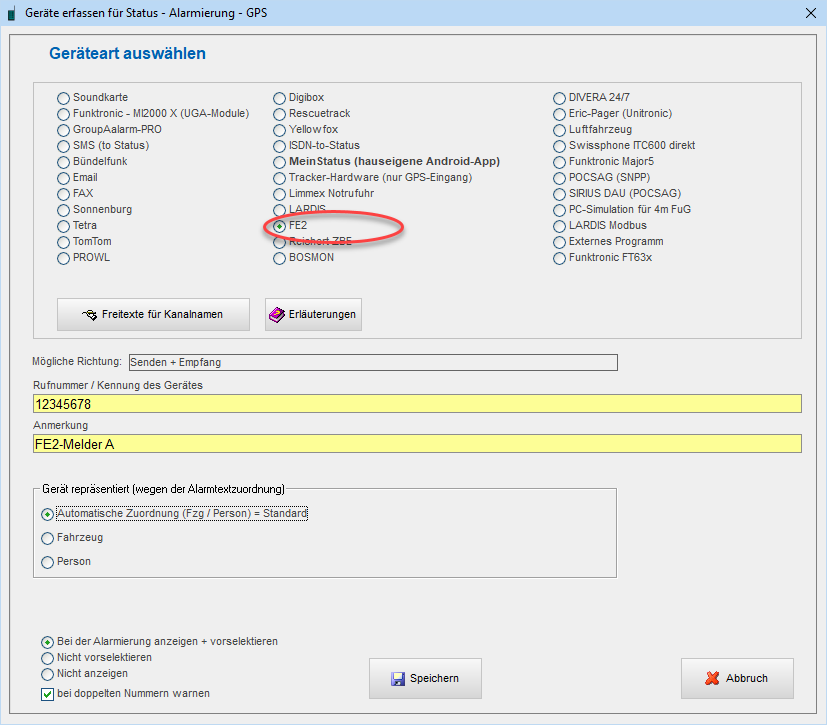Select DIVERA 24/7 as device type
The width and height of the screenshot is (827, 725).
560,98
